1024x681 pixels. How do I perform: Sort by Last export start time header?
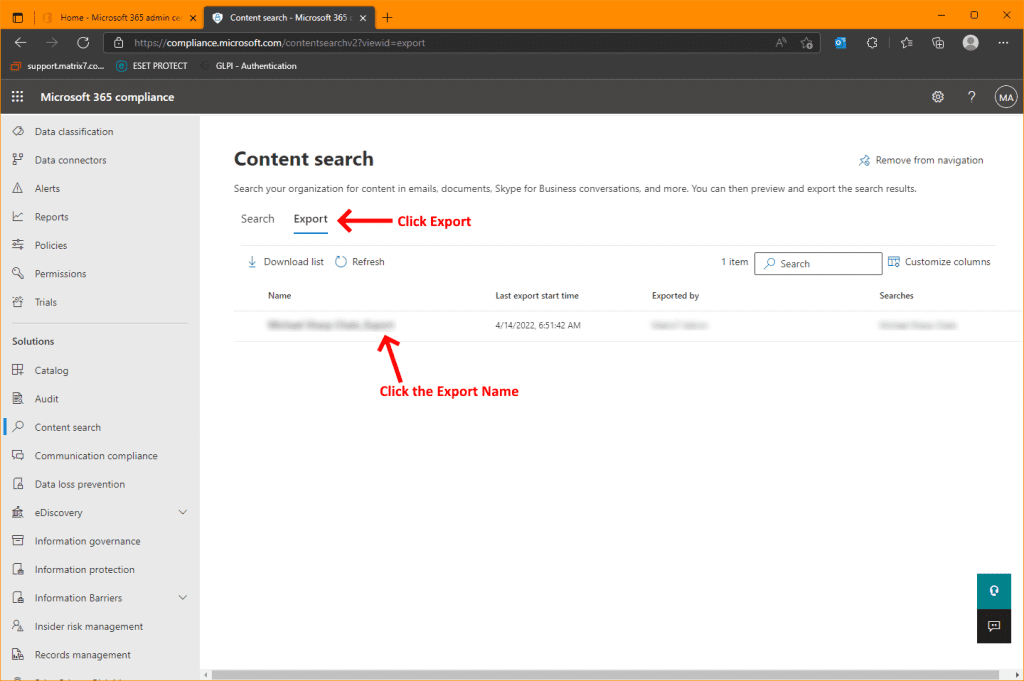pos(537,296)
